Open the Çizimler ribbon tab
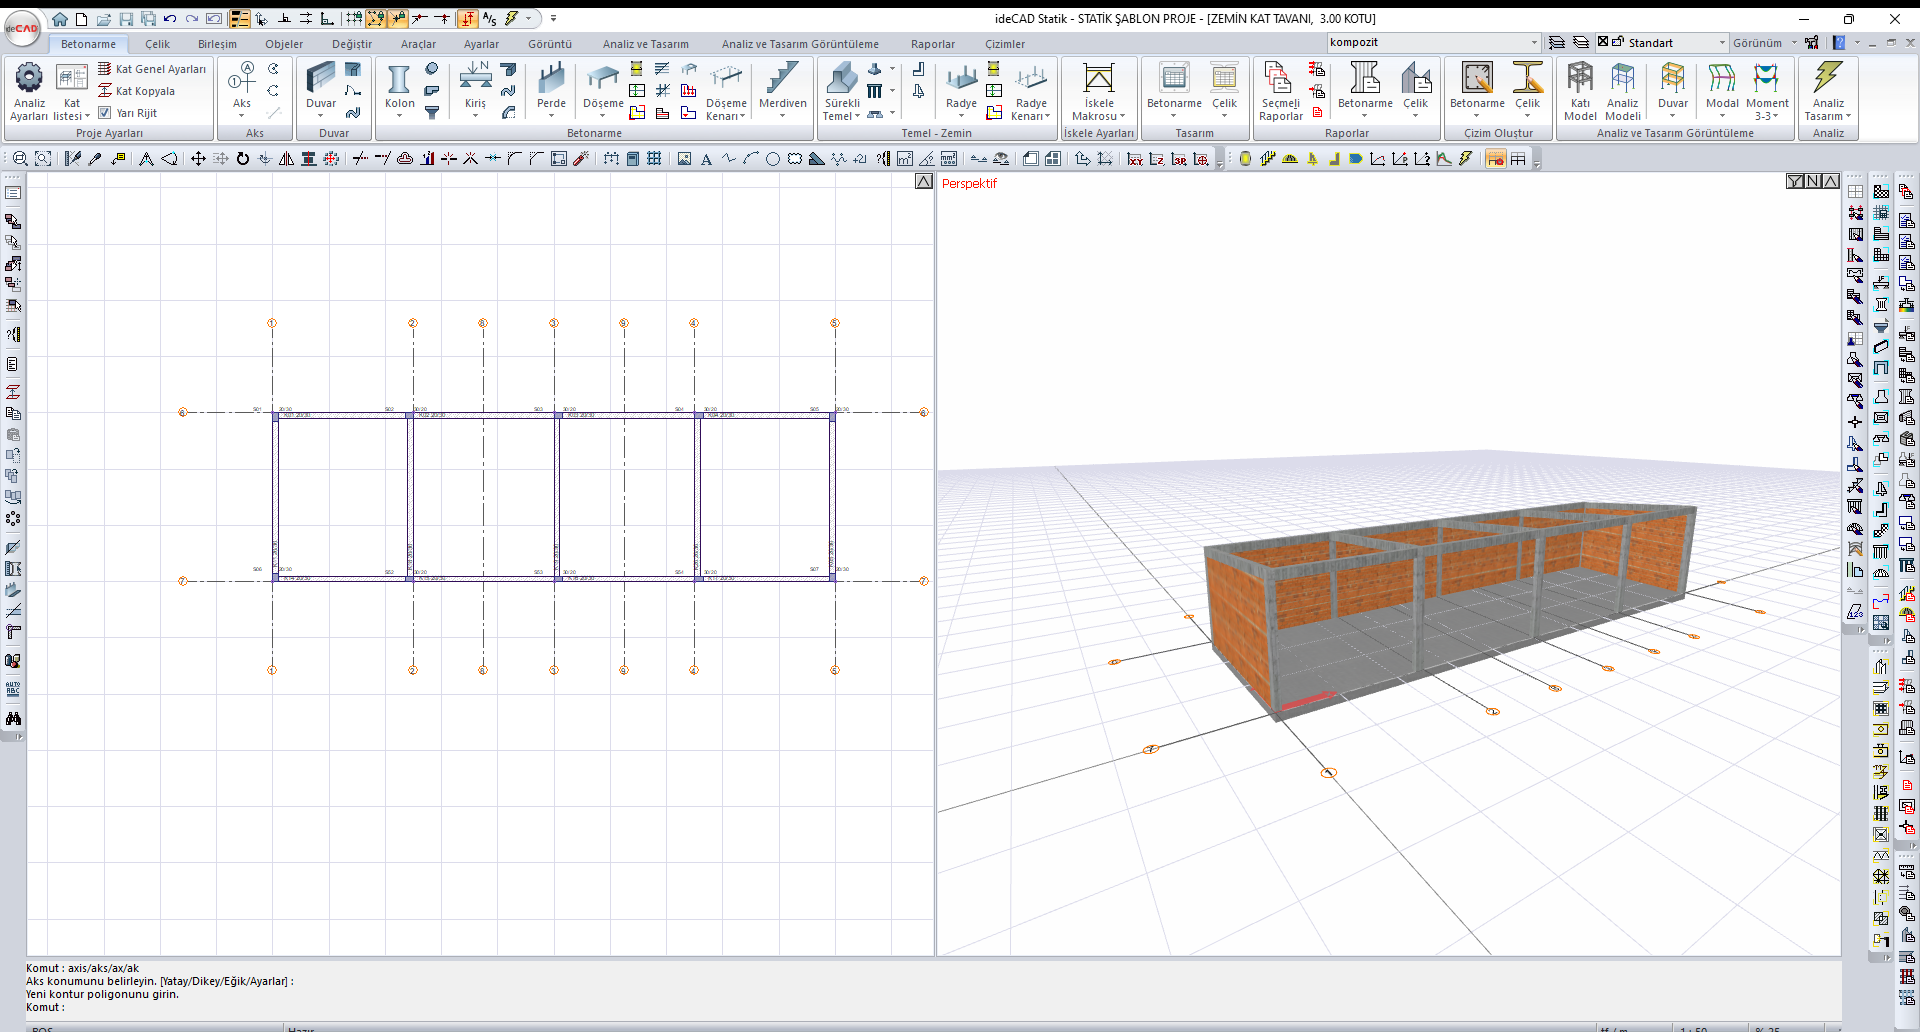Viewport: 1920px width, 1032px height. [x=1005, y=44]
